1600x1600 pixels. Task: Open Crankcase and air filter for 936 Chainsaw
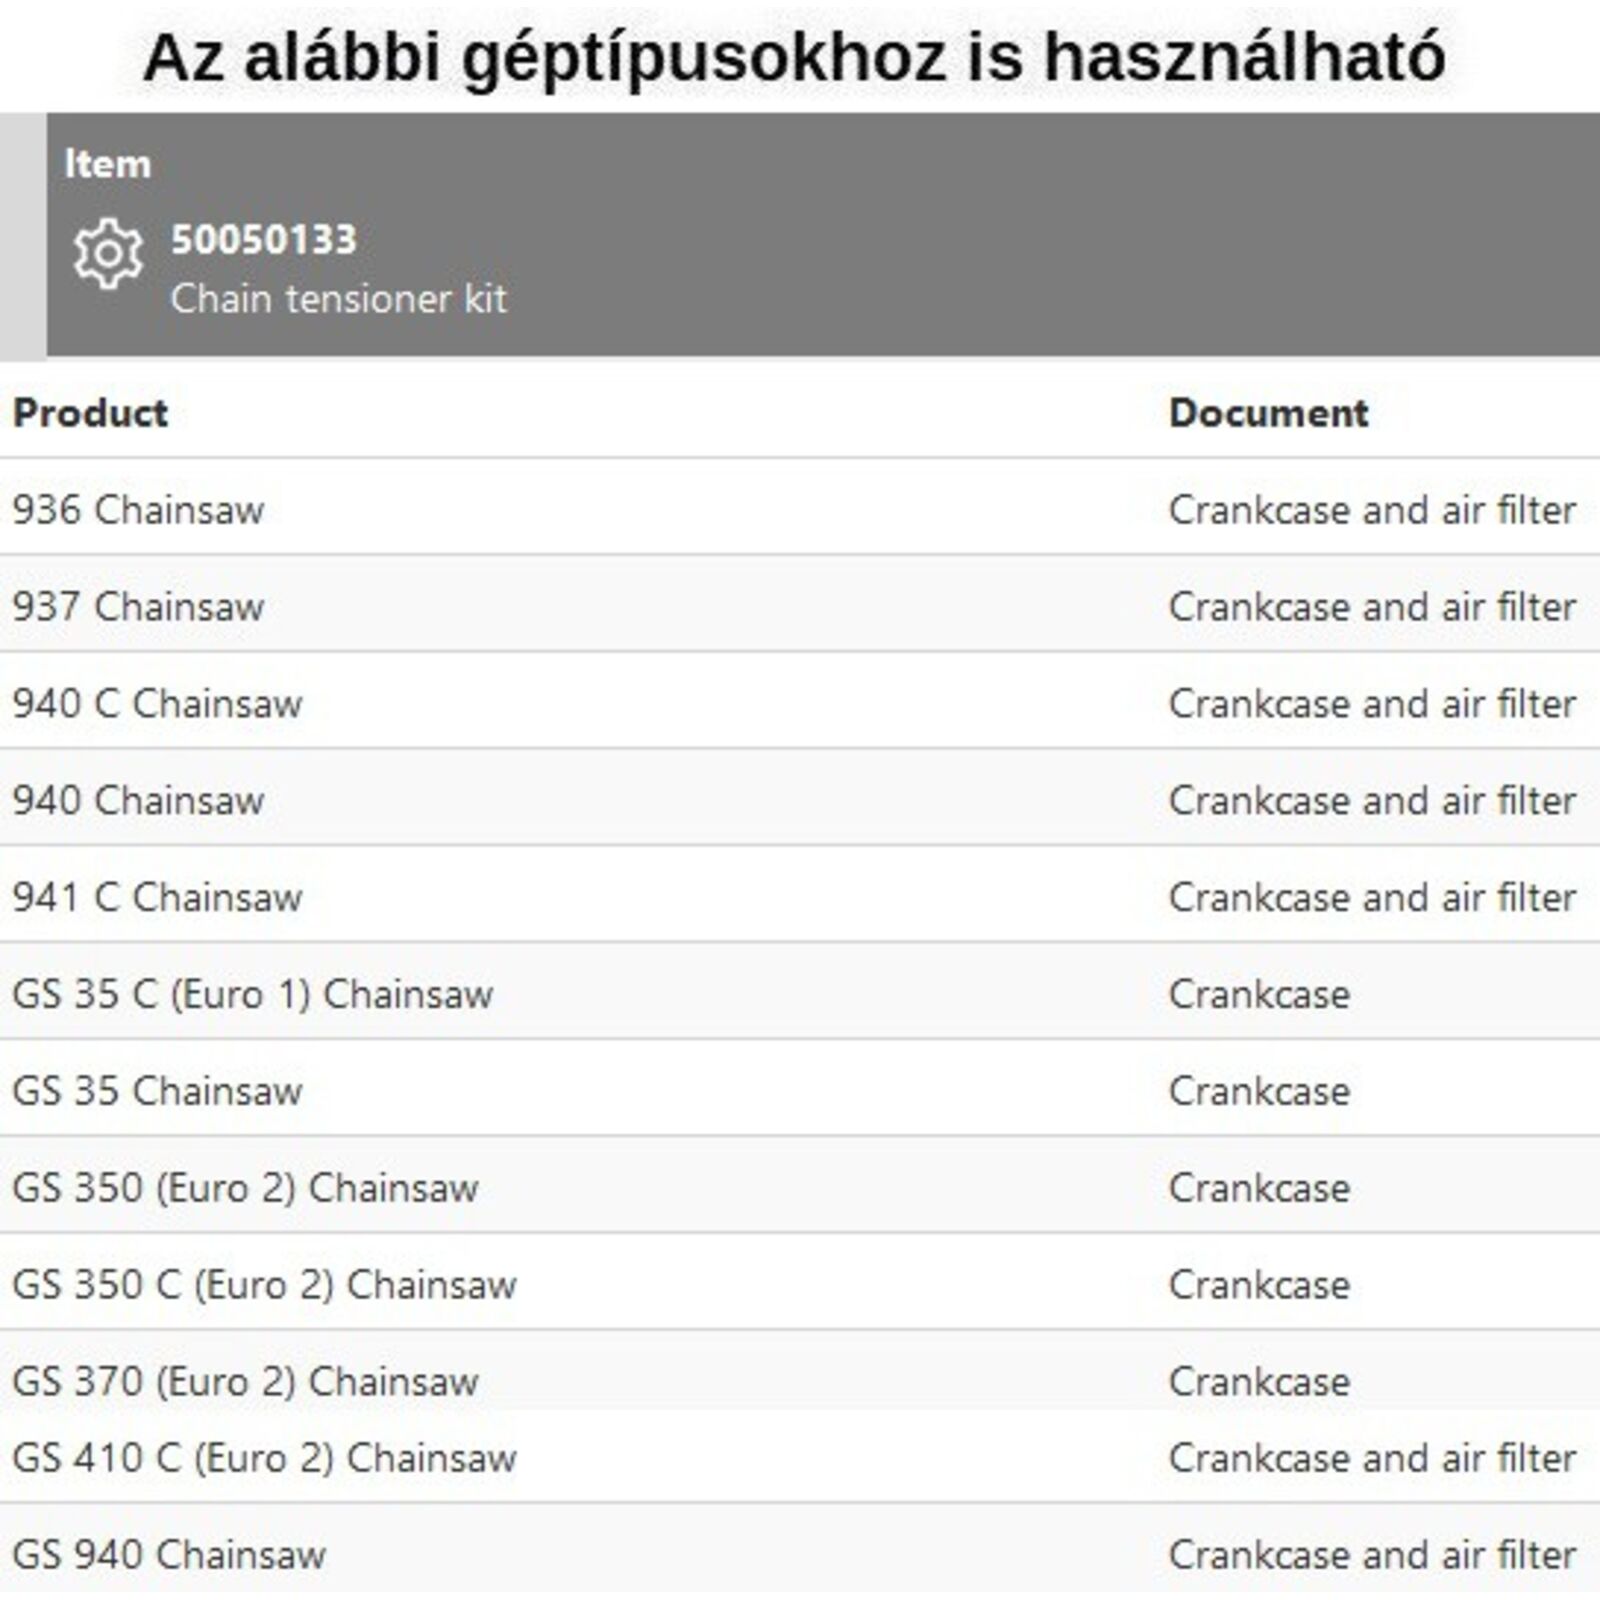[x=1372, y=510]
